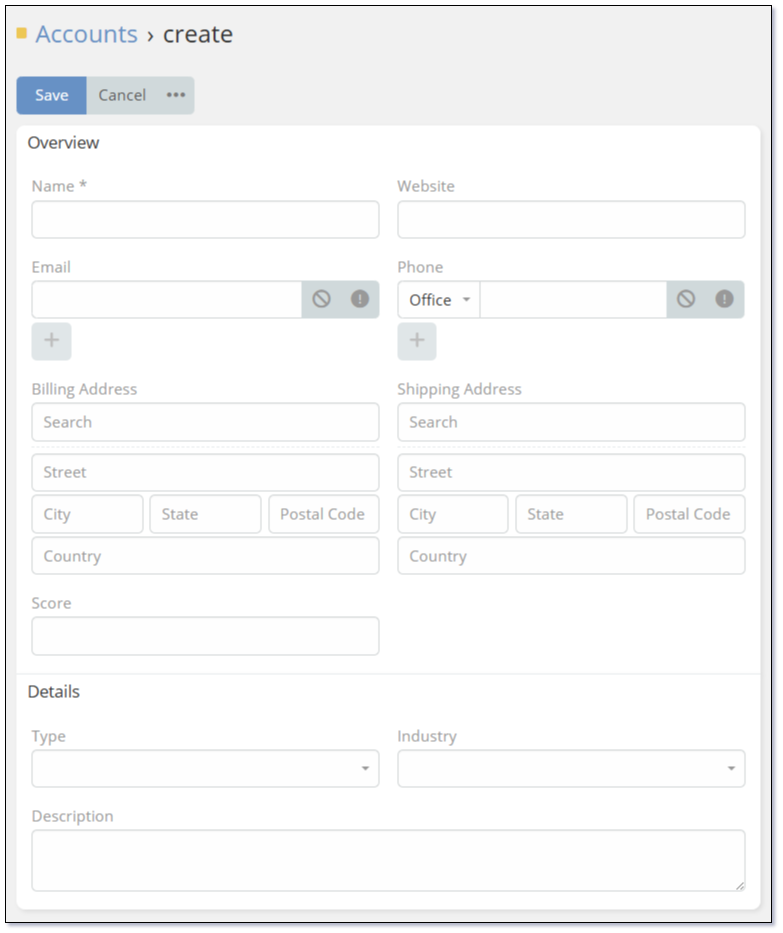Click the Billing Address Postal Code field
Screen dimensions: 783x933
pyautogui.click(x=324, y=514)
